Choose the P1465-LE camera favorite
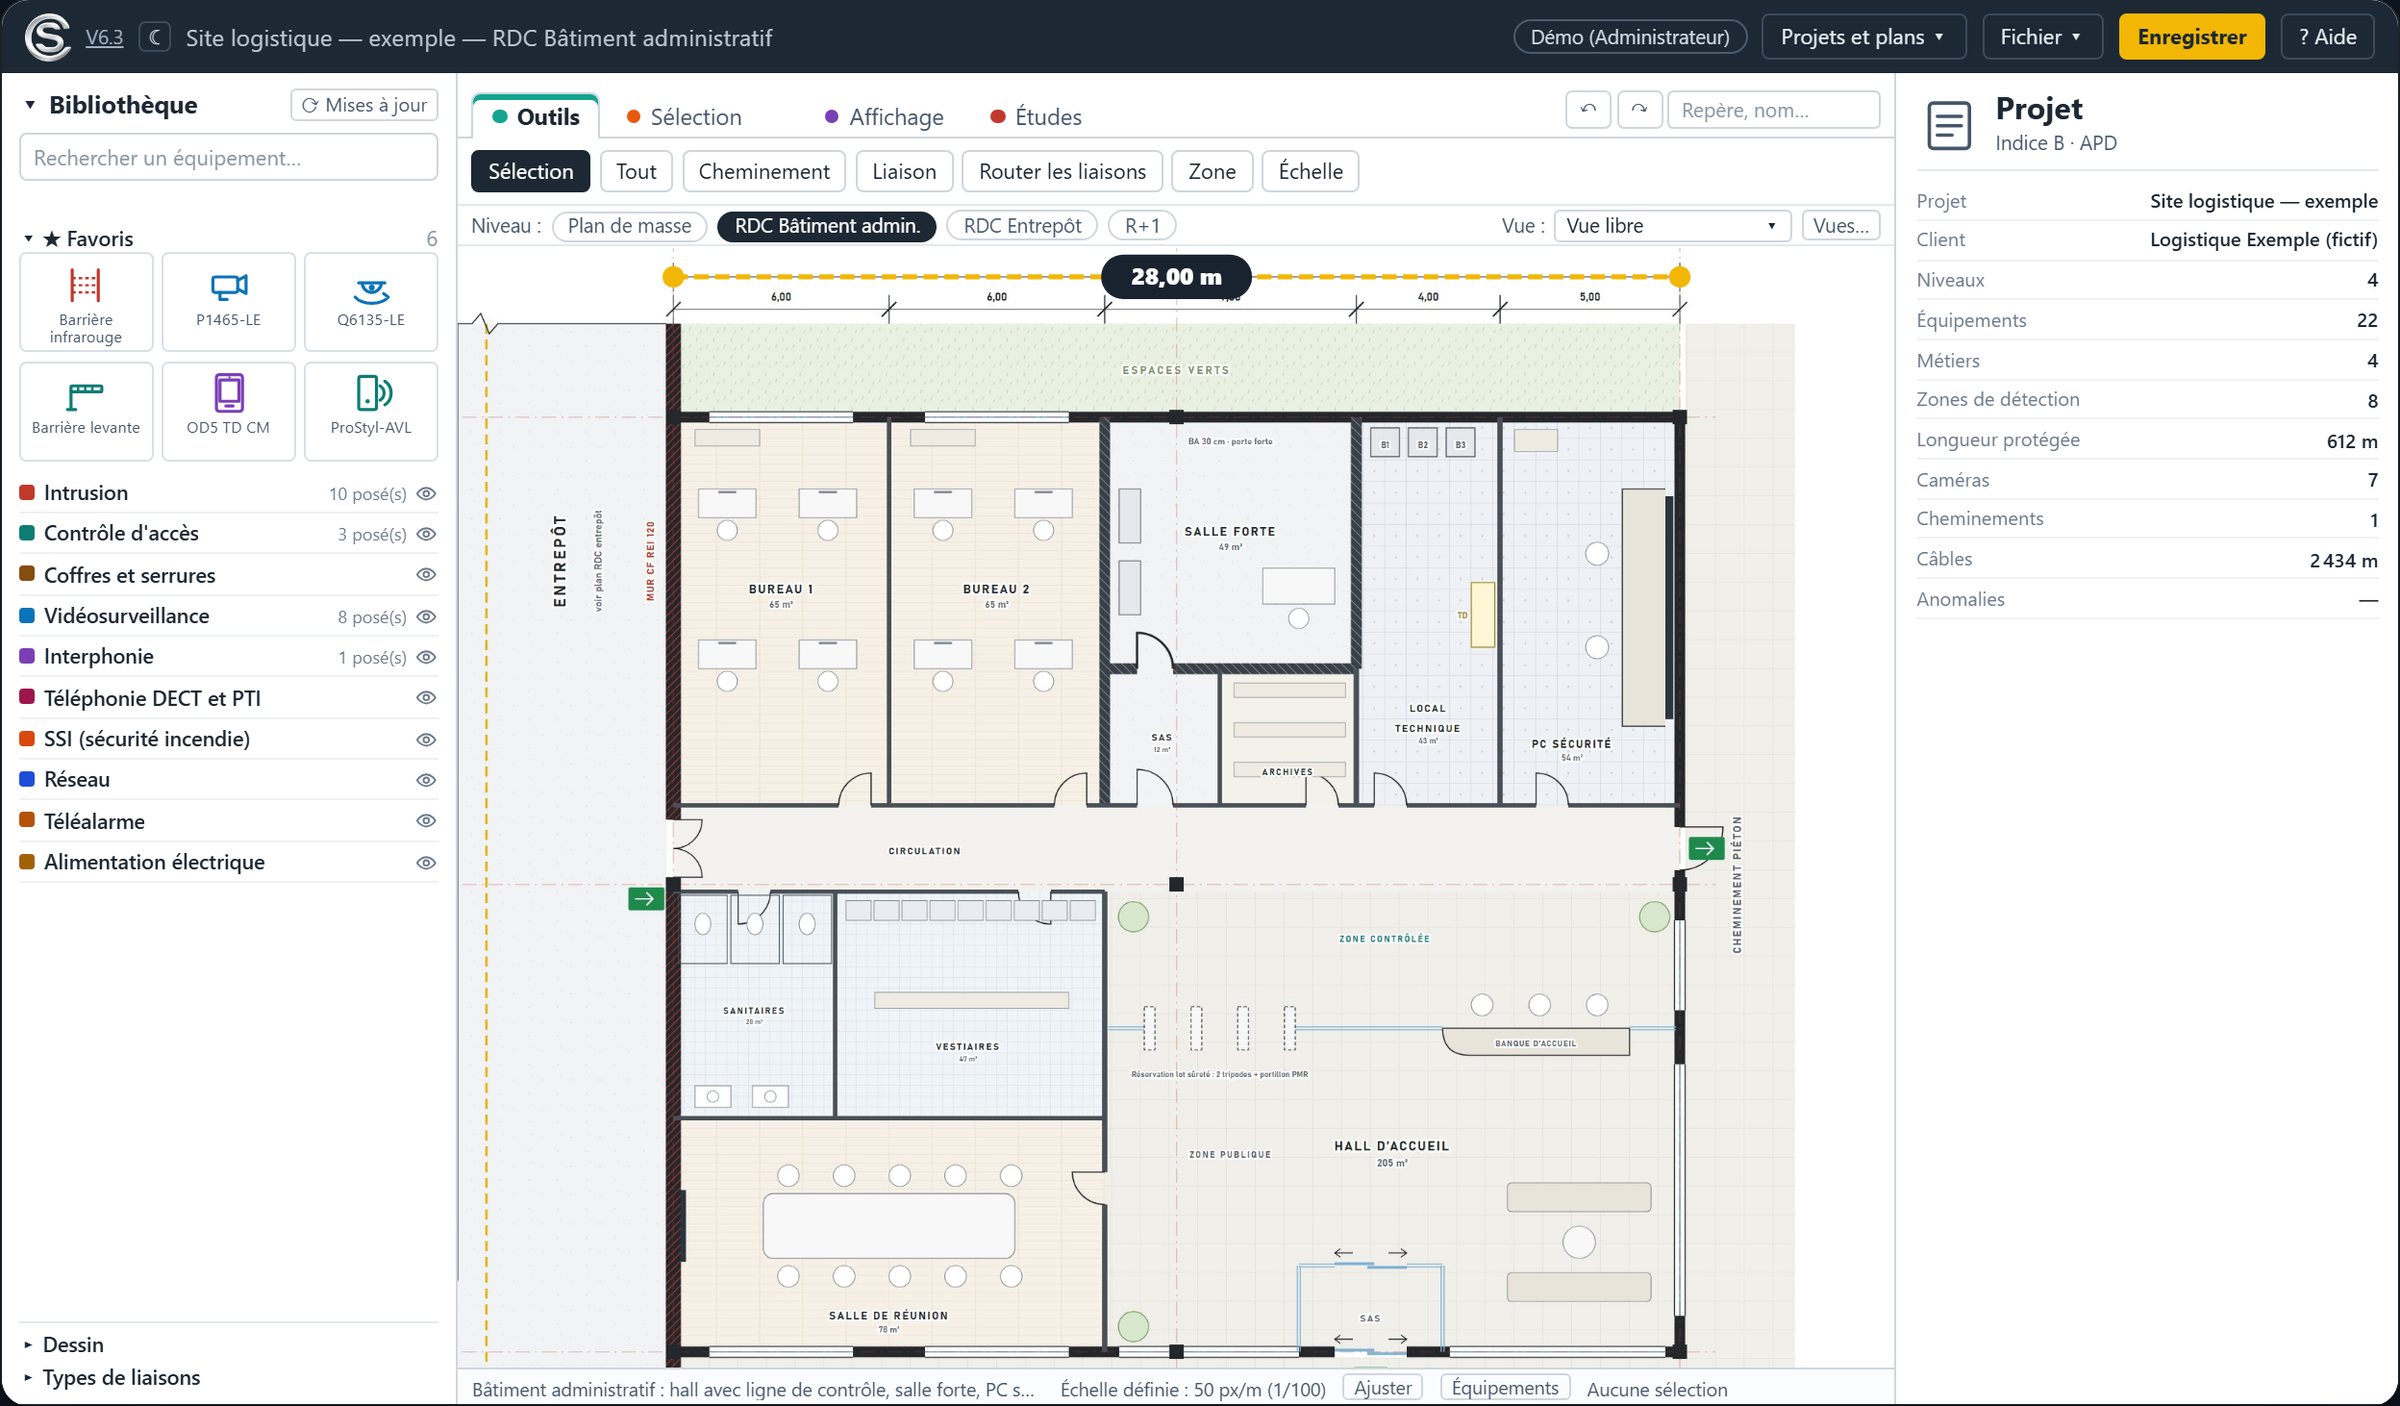2400x1406 pixels. click(x=228, y=302)
